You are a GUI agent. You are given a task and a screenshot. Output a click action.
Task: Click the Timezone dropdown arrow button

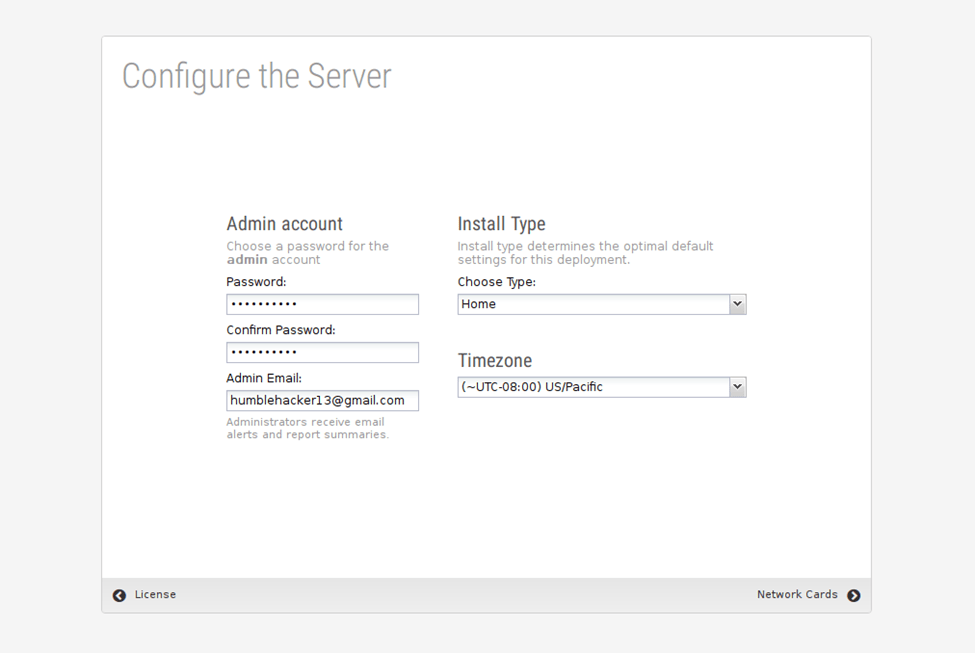(737, 387)
